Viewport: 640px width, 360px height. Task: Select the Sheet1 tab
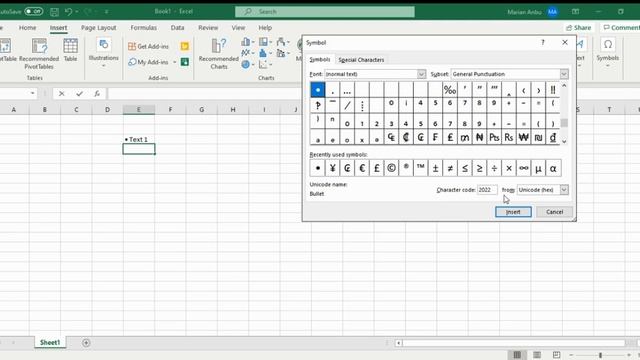(50, 342)
